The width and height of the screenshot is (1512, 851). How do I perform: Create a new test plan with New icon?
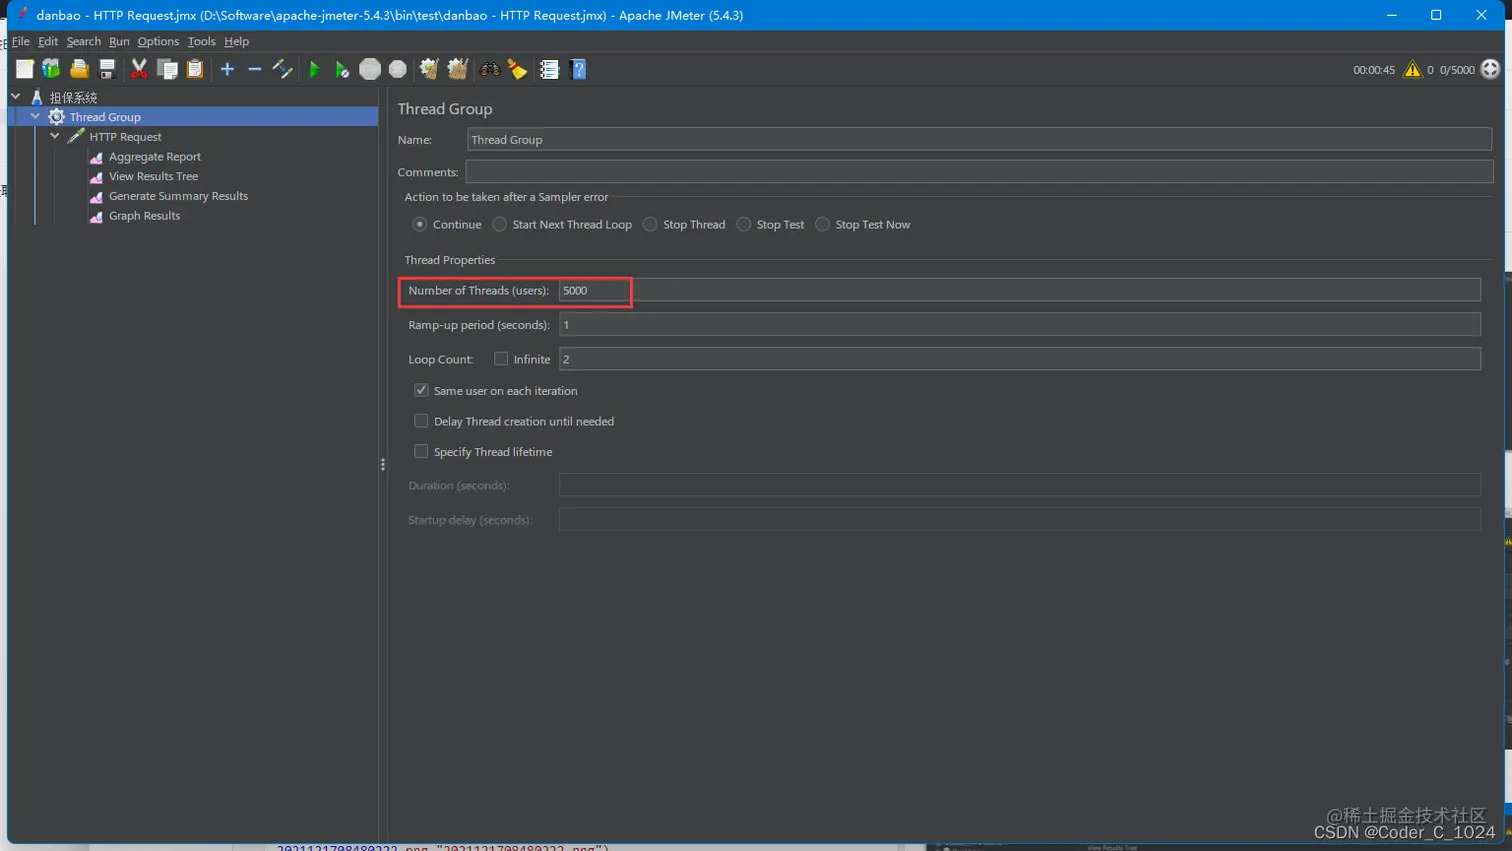25,69
